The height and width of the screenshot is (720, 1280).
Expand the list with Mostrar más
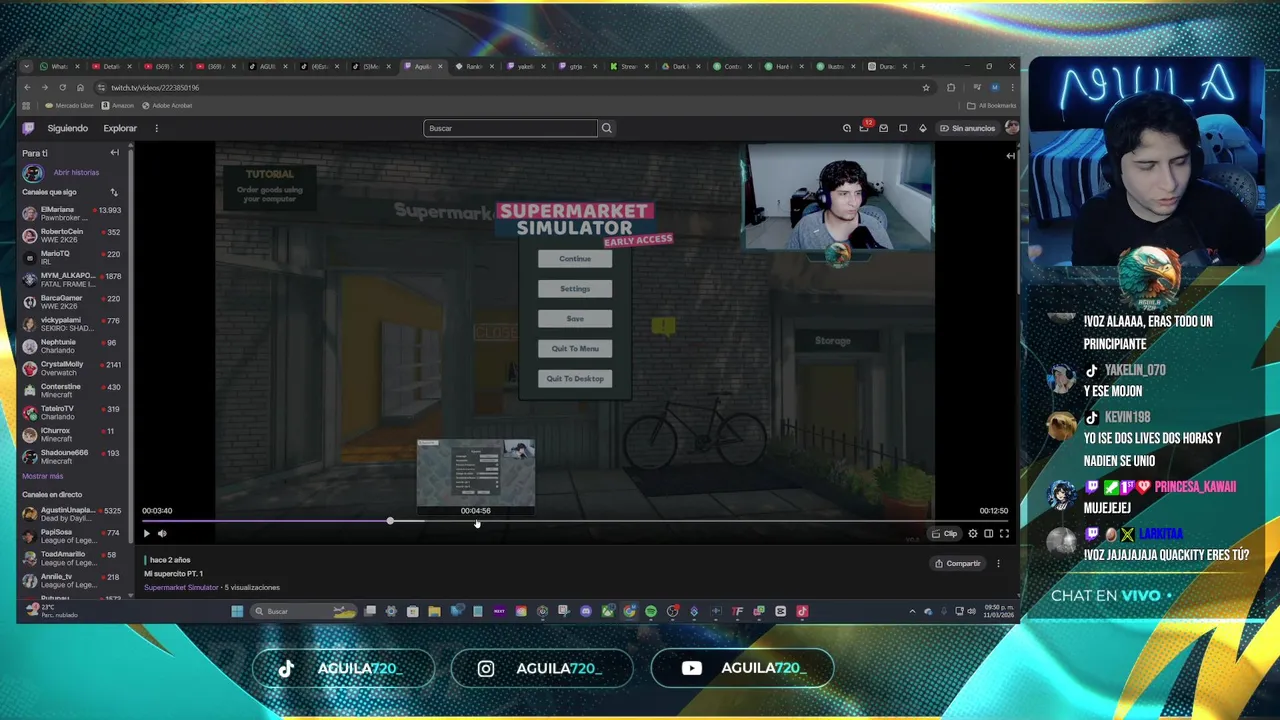pyautogui.click(x=43, y=476)
